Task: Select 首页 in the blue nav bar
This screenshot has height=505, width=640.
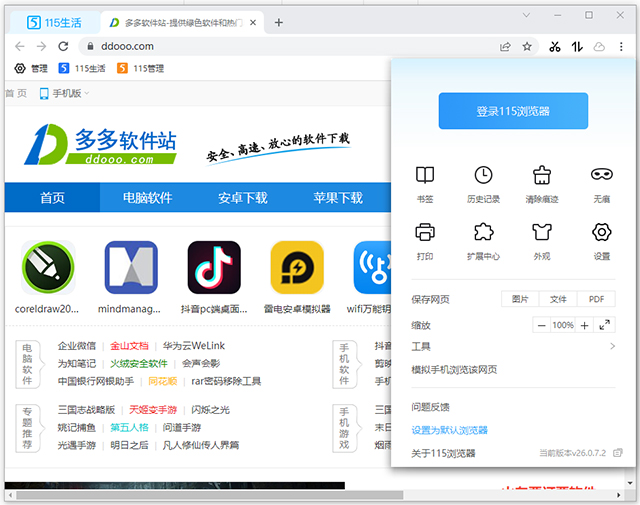Action: point(52,198)
